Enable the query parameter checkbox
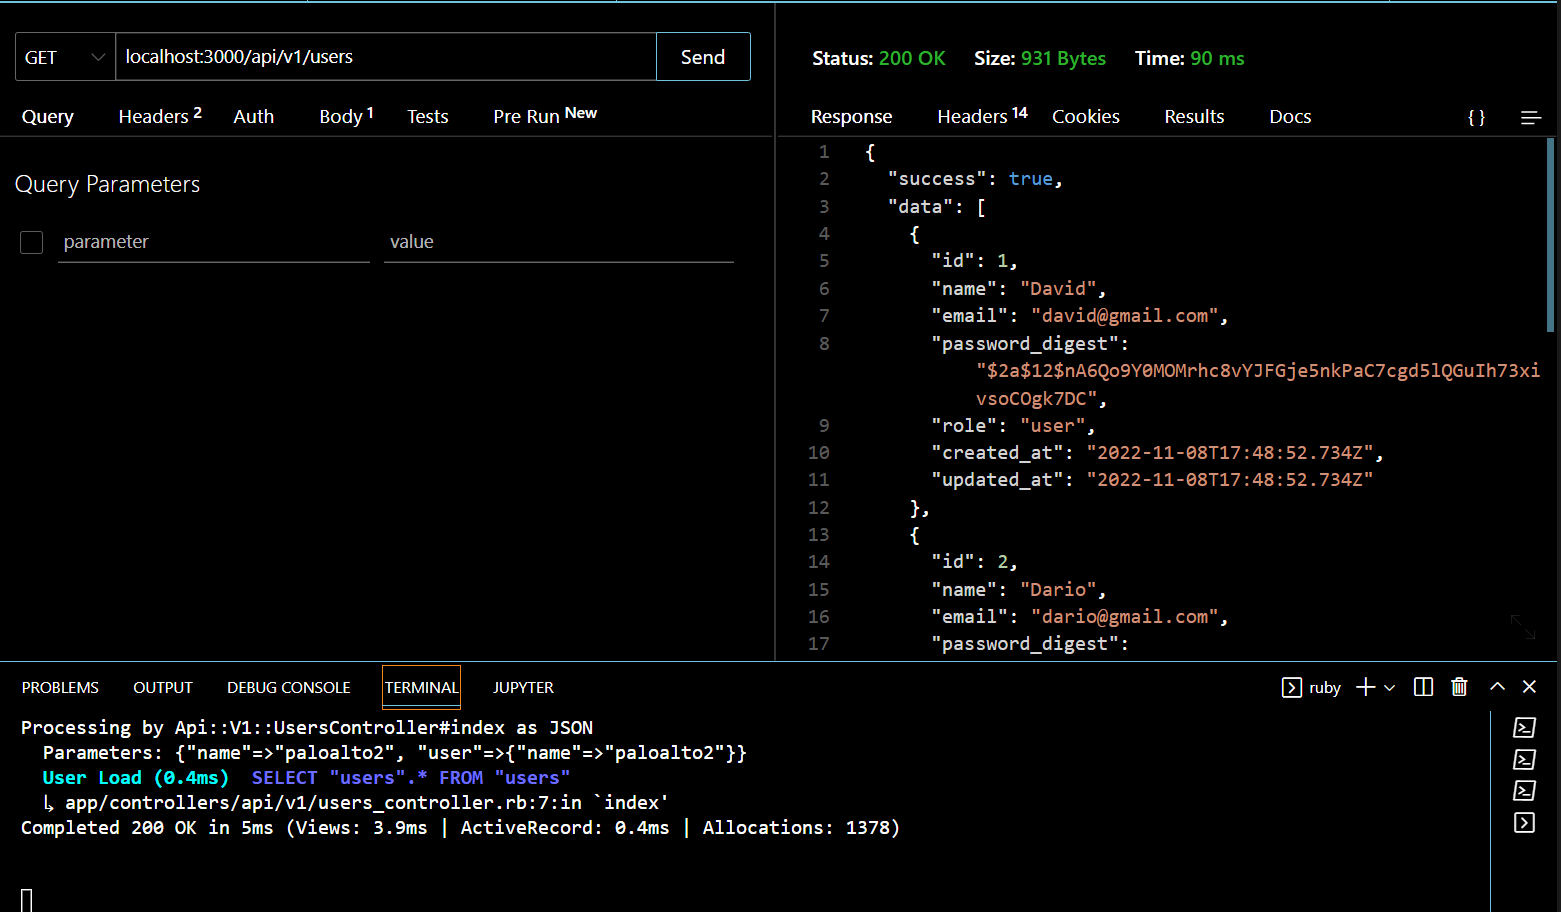Screen dimensions: 1561x912 31,242
